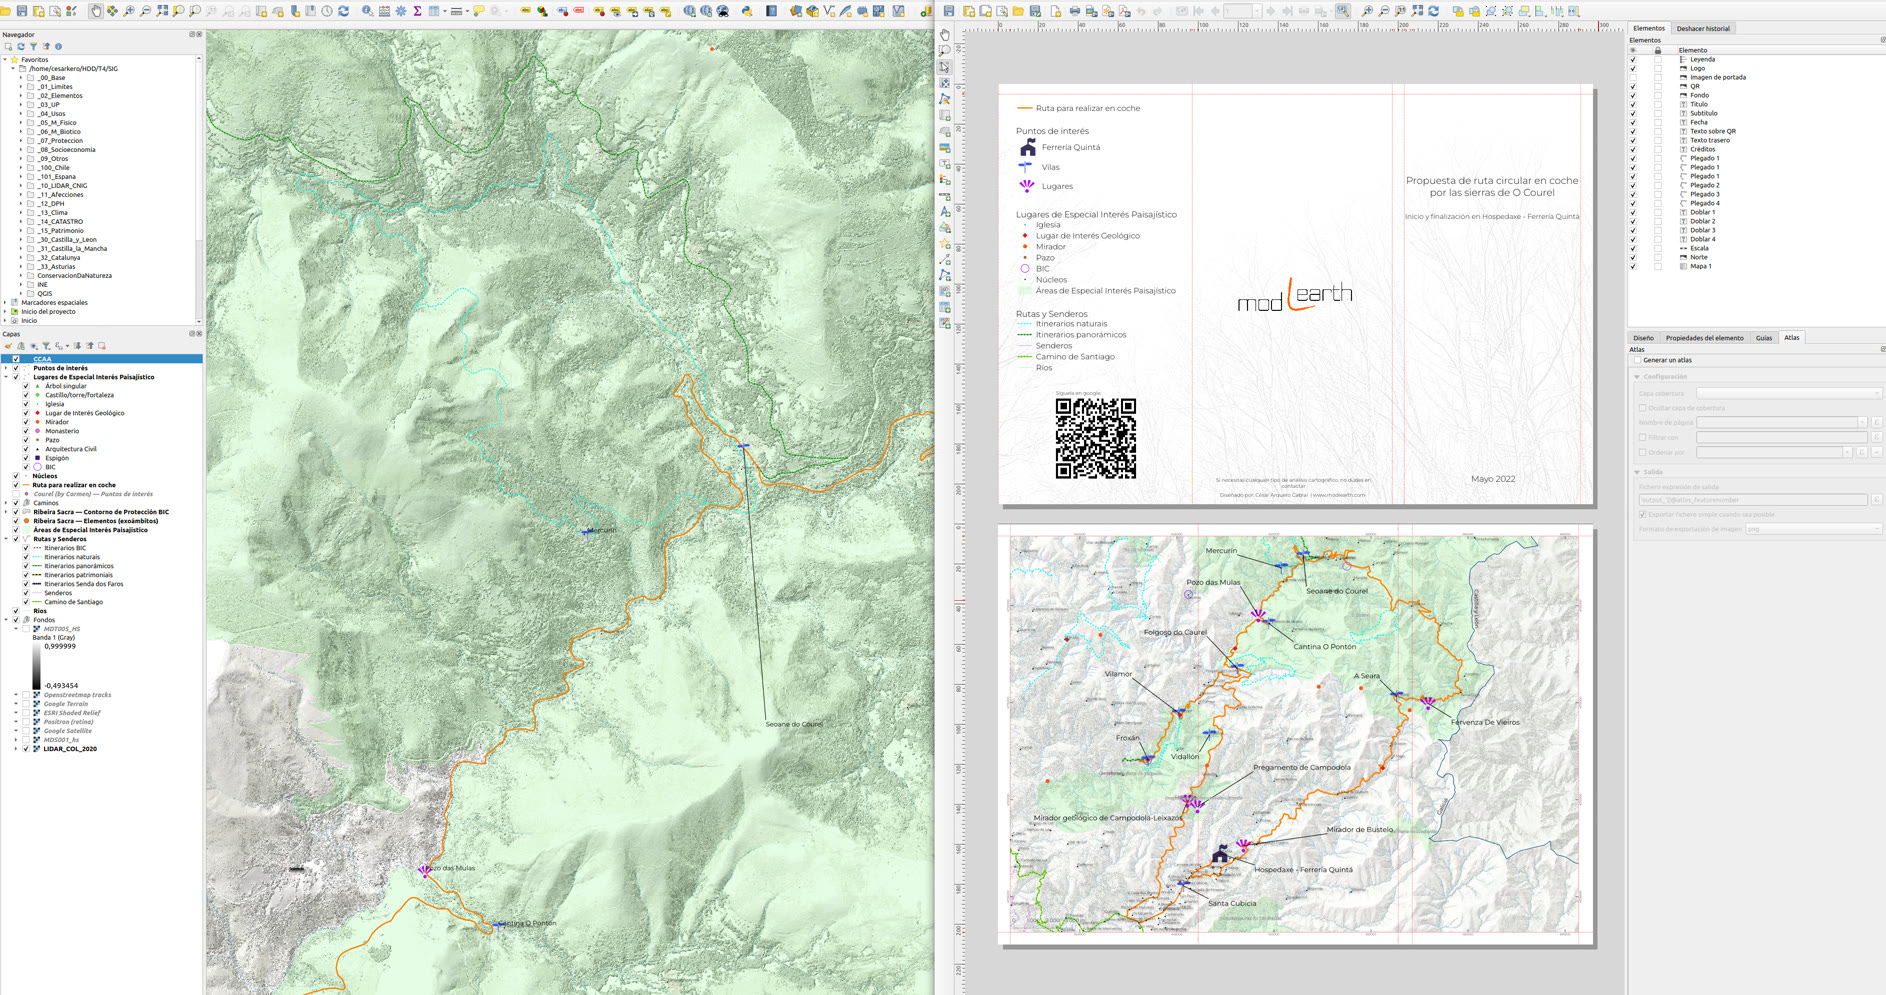Open the Python console

[x=746, y=11]
